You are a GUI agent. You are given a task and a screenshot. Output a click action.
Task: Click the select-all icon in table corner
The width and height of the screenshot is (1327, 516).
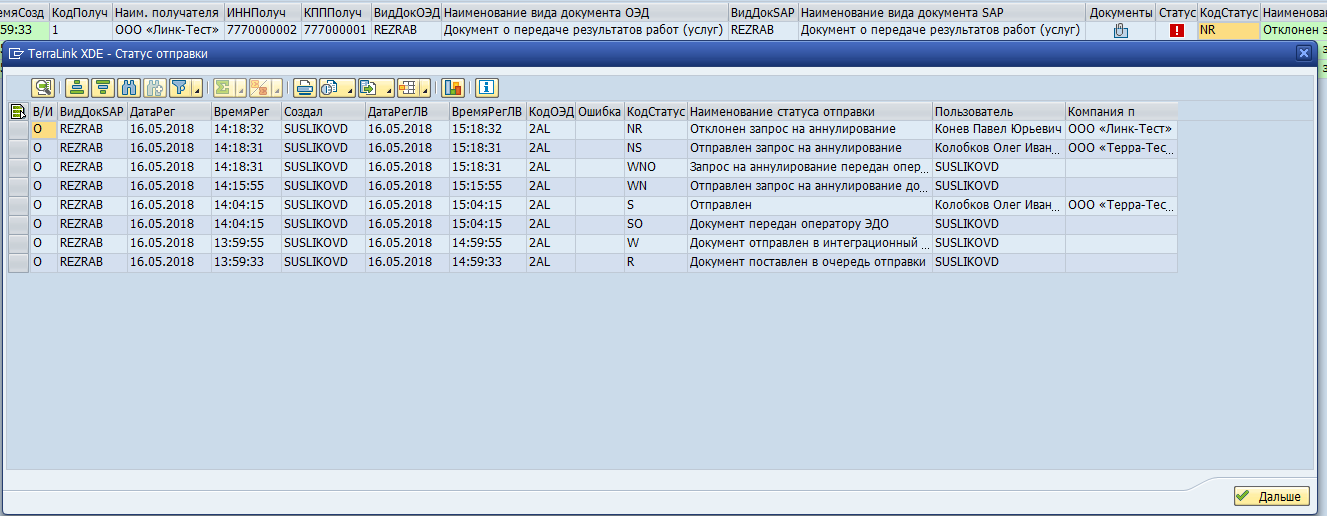click(x=18, y=111)
